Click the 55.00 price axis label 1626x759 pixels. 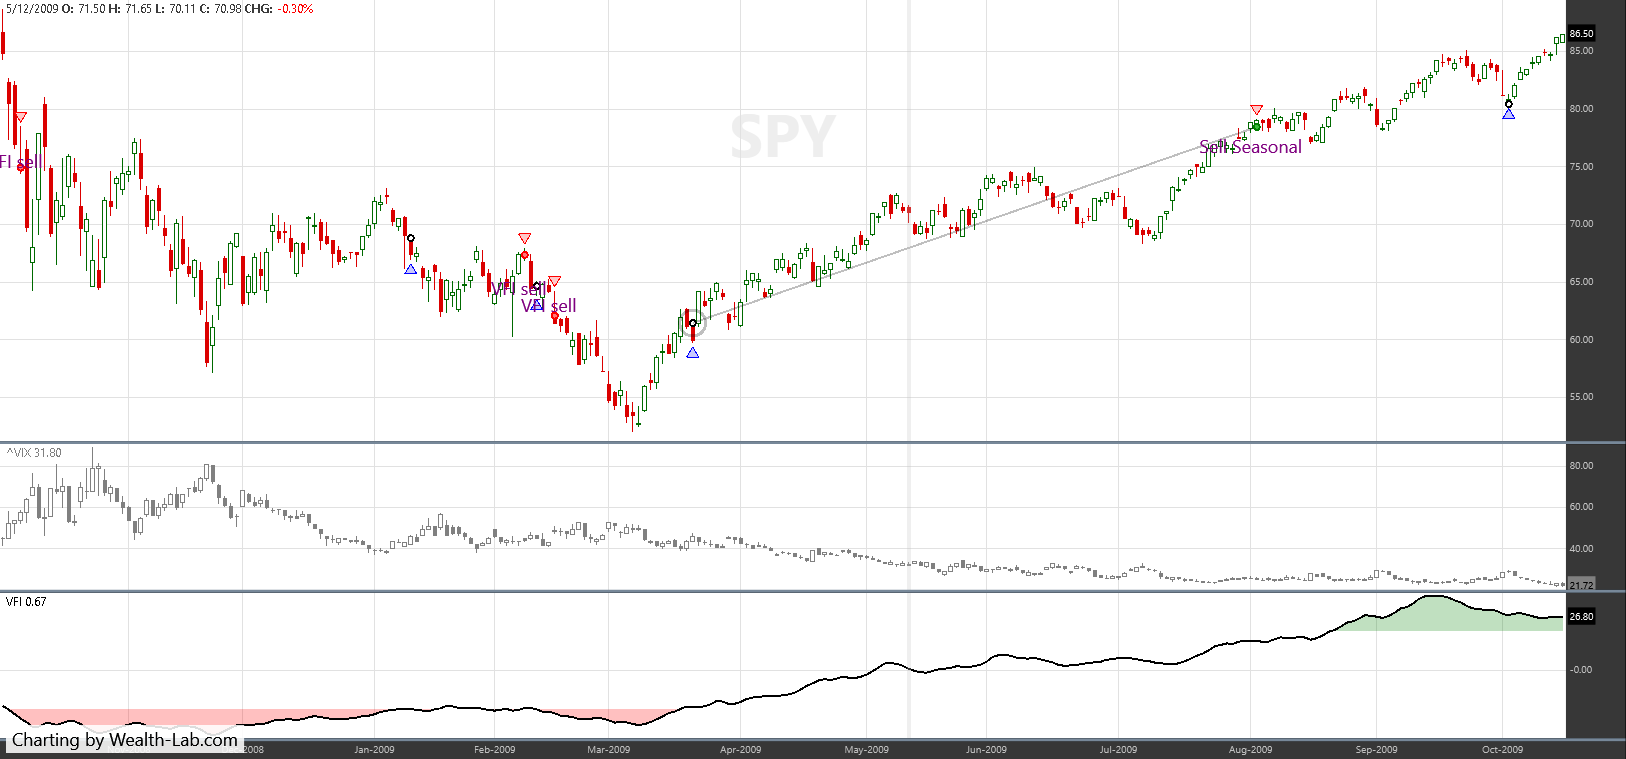pos(1581,397)
